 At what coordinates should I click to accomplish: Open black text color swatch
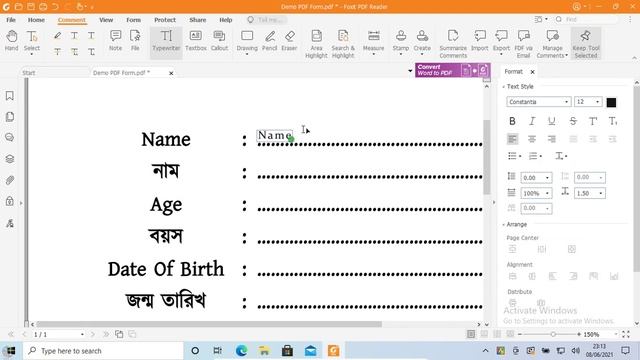pyautogui.click(x=611, y=102)
